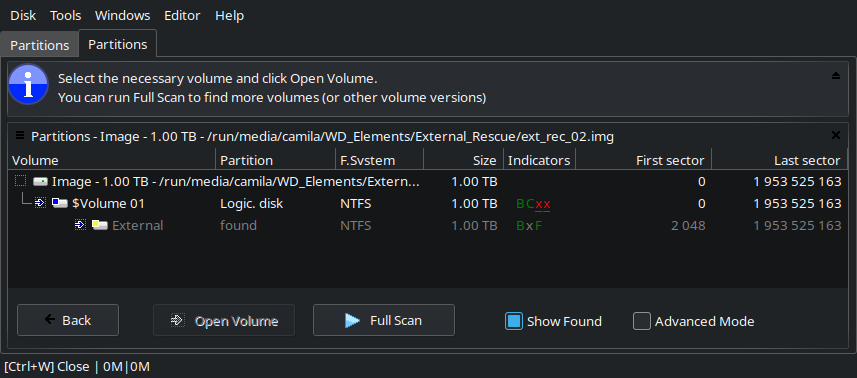Click 'Logic. disk' partition cell
857x378 pixels.
(x=251, y=204)
